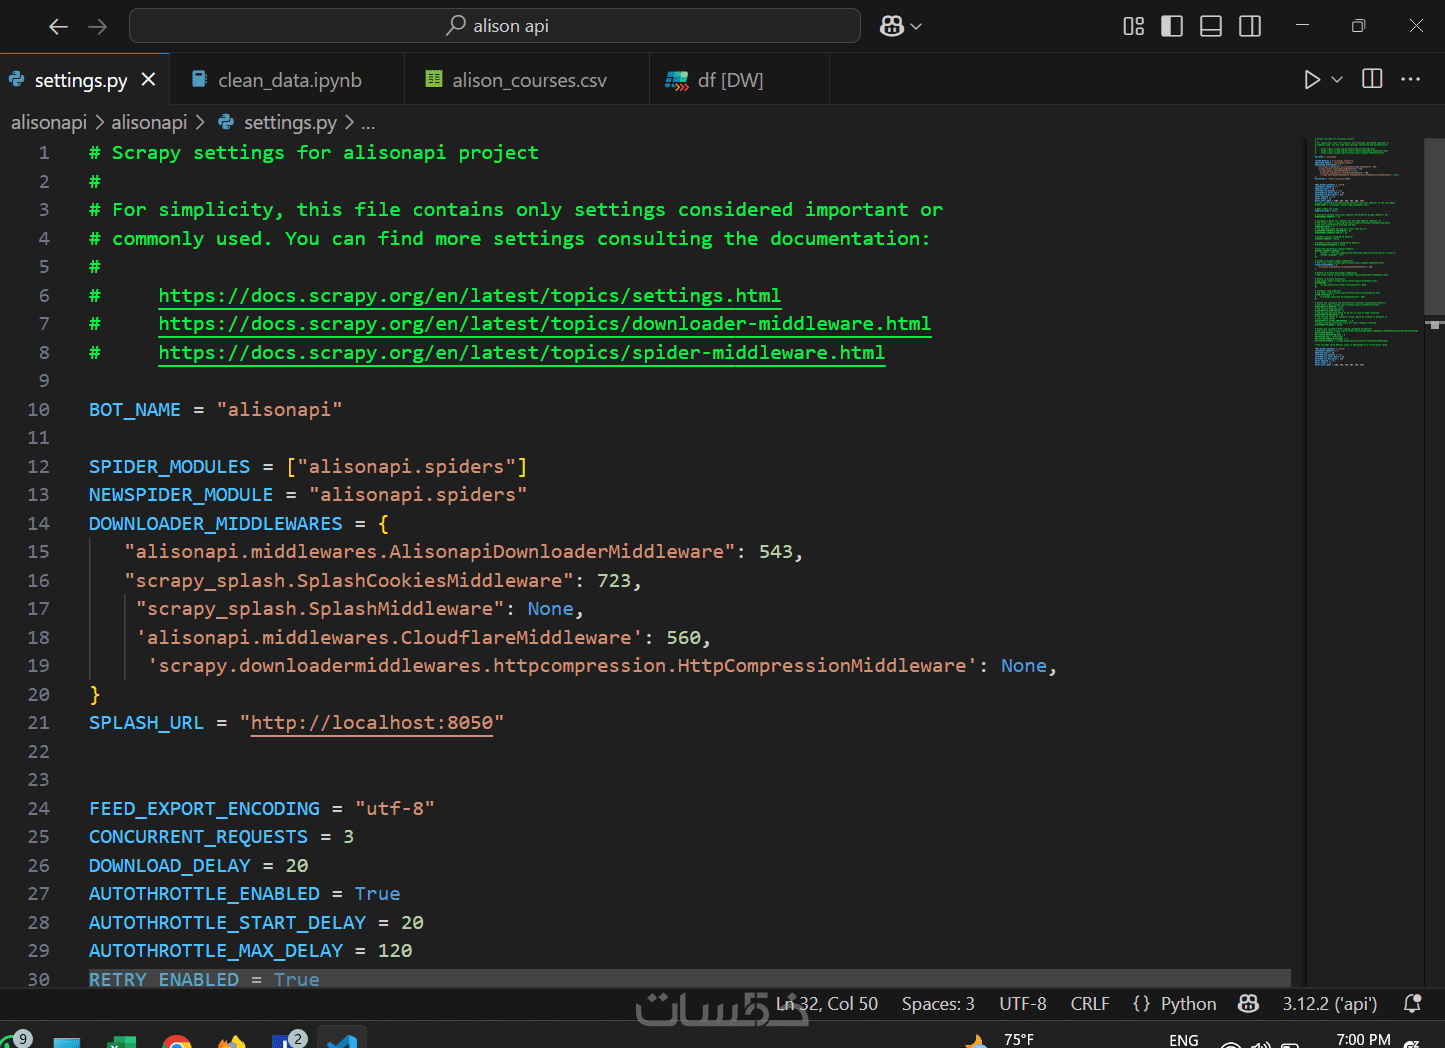Click the 'alison api' search box
The width and height of the screenshot is (1445, 1048).
(495, 26)
